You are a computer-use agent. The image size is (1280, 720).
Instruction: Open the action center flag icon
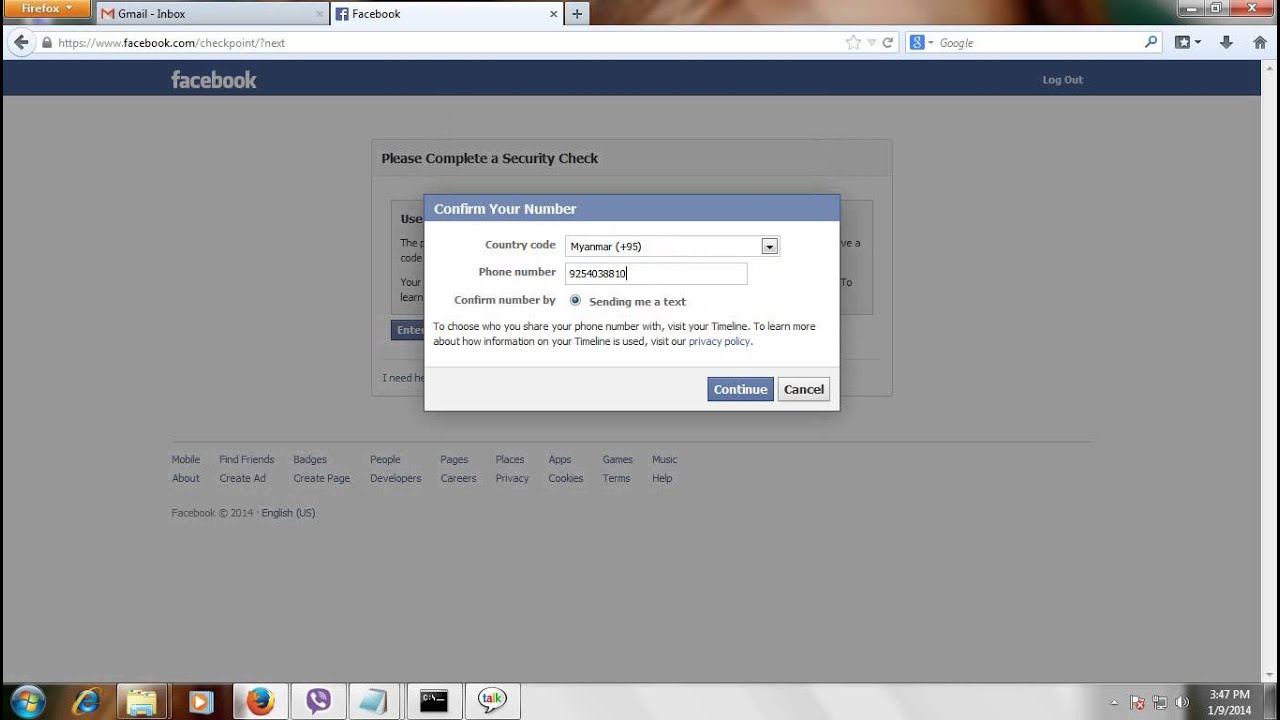point(1137,702)
